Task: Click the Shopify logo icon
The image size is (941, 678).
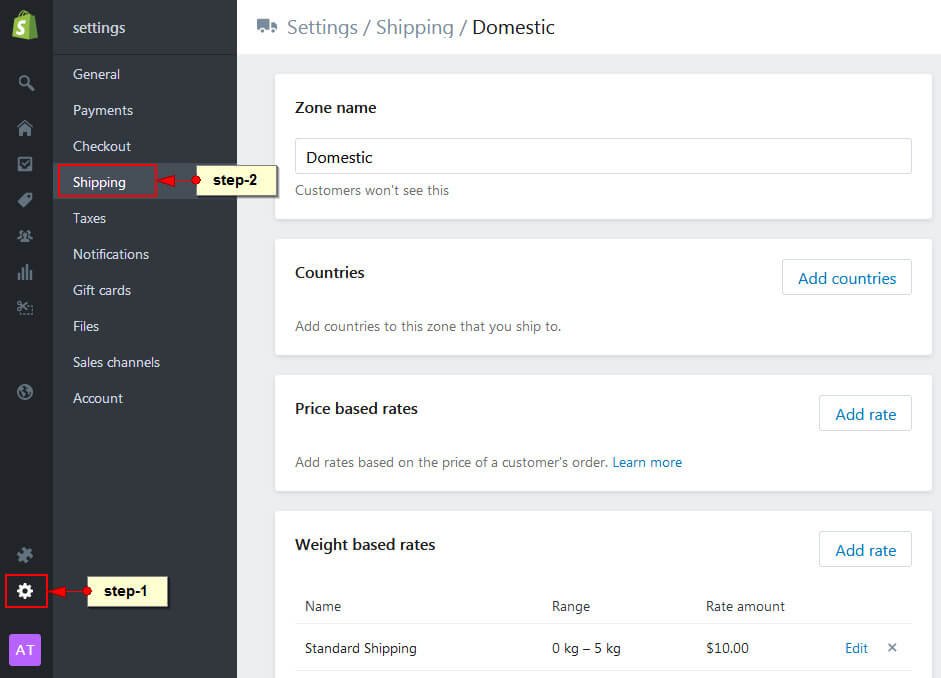Action: pyautogui.click(x=25, y=26)
